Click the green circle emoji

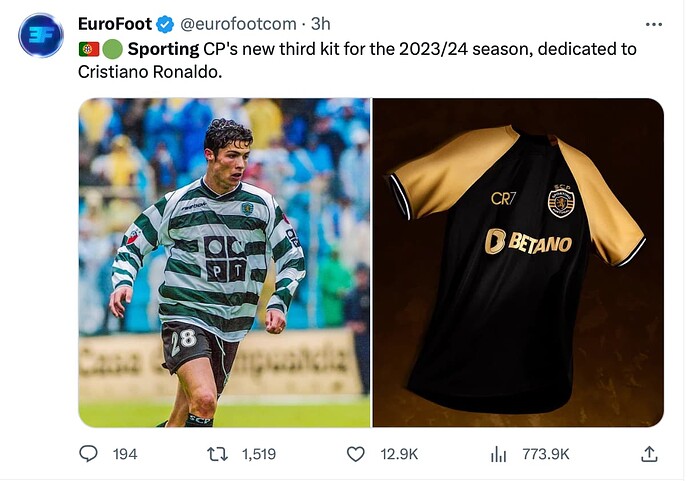[113, 49]
